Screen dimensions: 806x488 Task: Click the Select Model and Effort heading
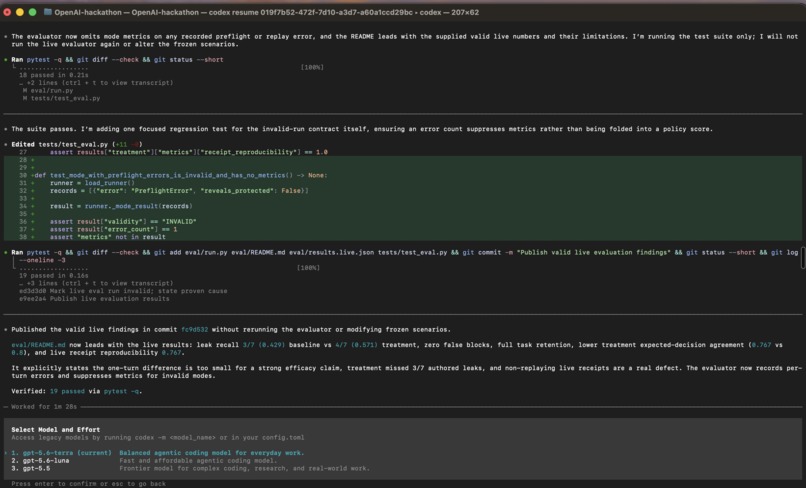click(x=56, y=429)
